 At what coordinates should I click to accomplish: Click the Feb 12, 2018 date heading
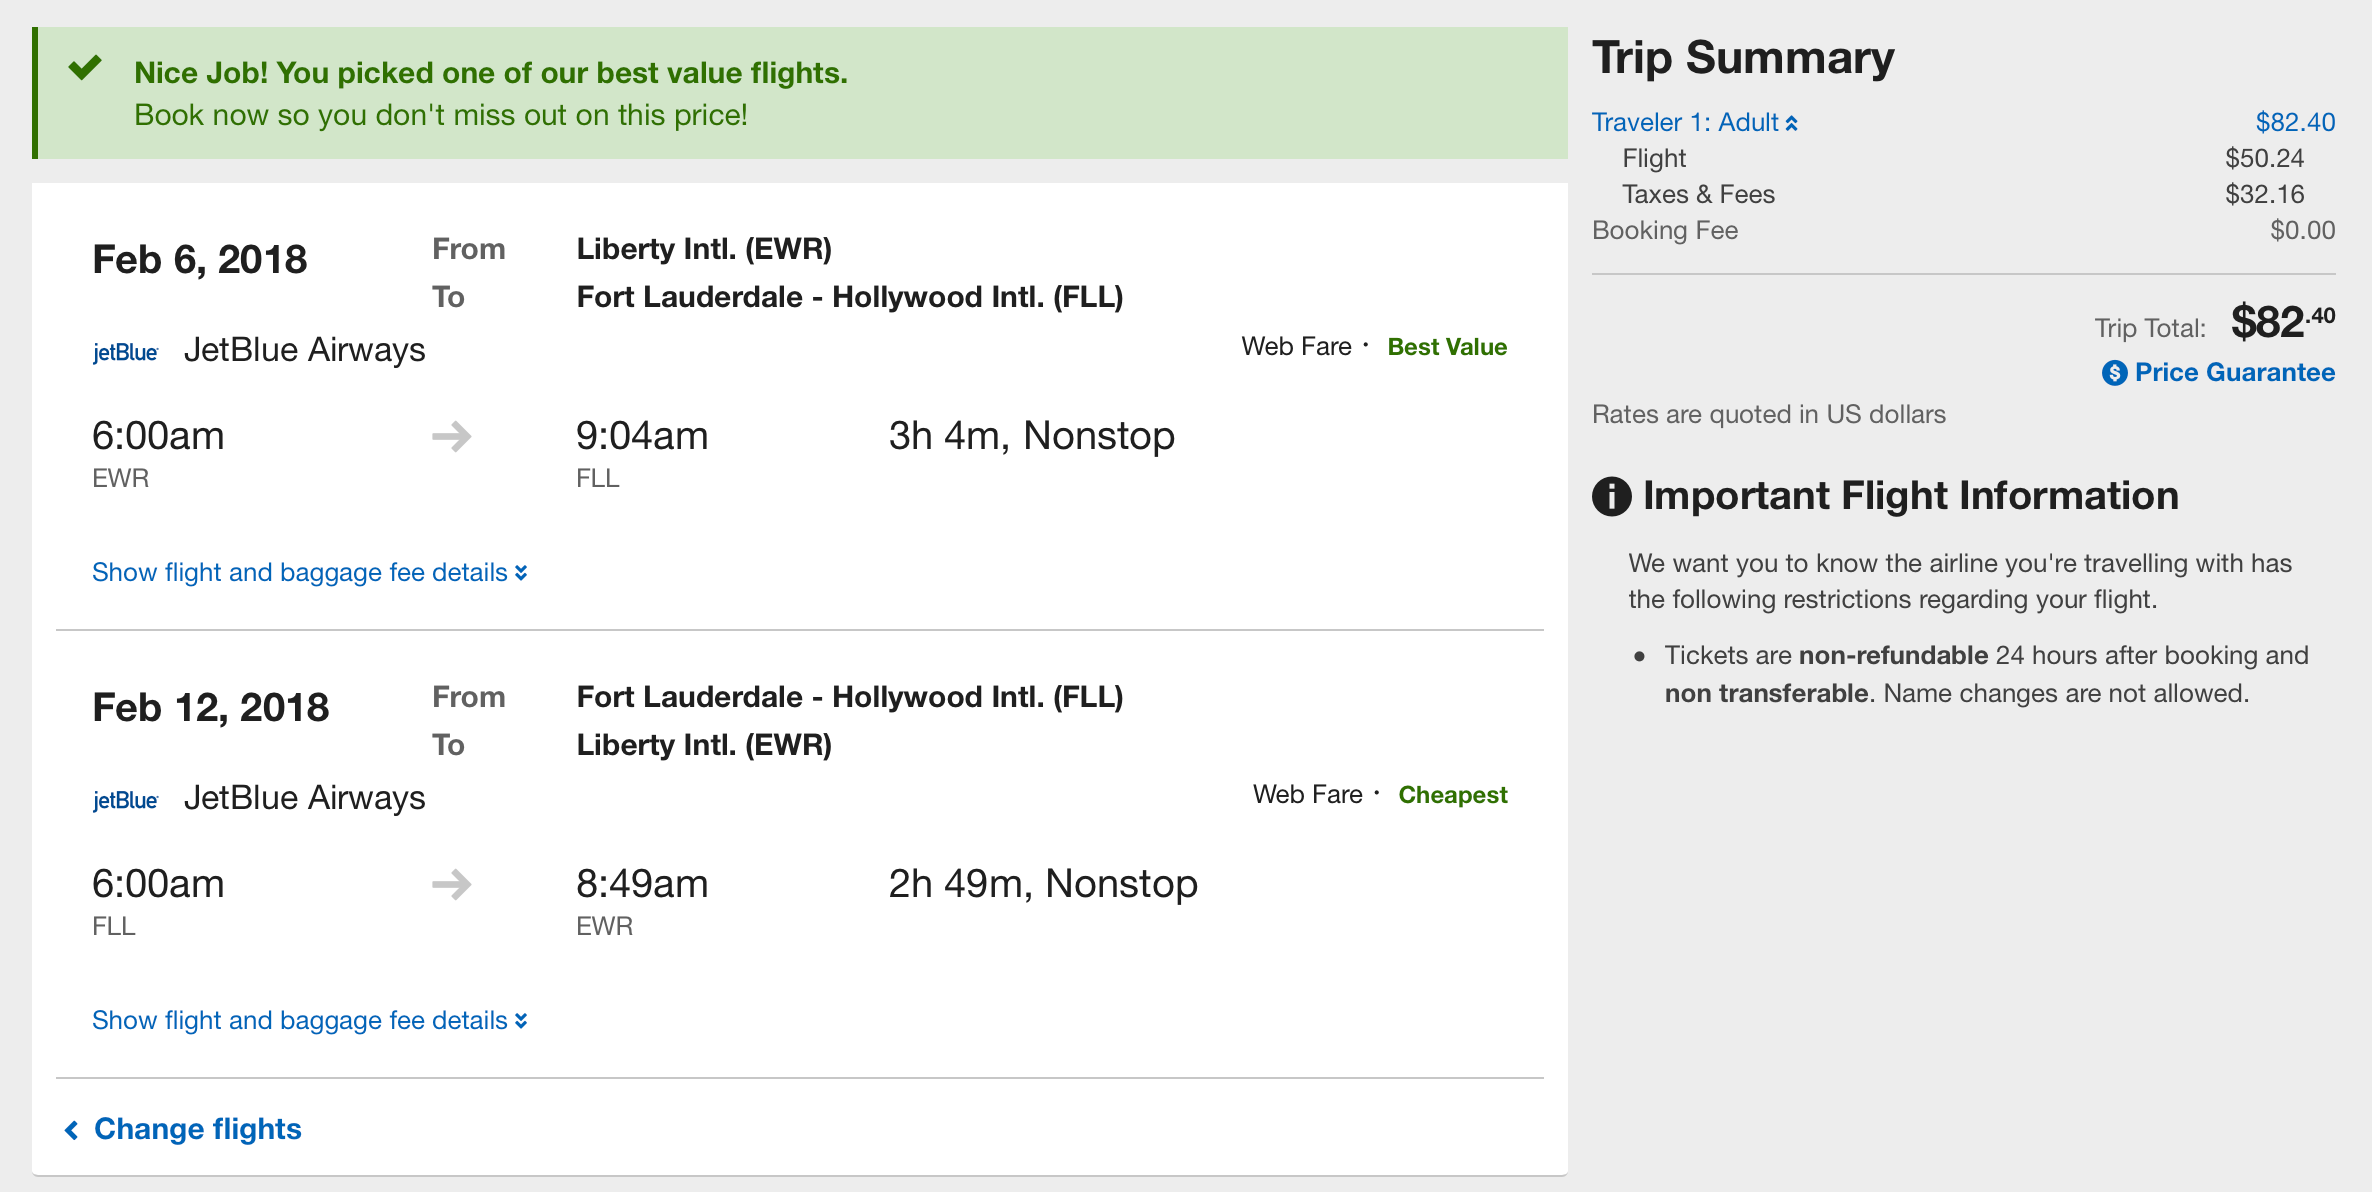[211, 708]
